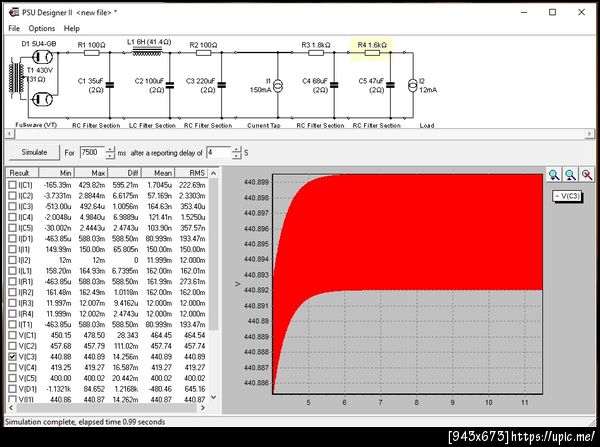This screenshot has height=447, width=600.
Task: Select the highlighted R4 1.8kΩ resistor
Action: [372, 53]
